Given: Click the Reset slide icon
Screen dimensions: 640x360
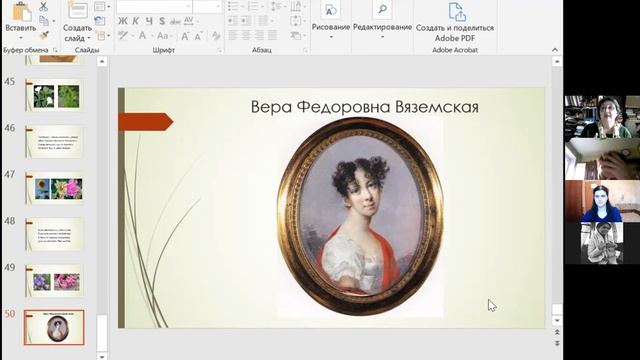Looking at the screenshot, I should [99, 20].
